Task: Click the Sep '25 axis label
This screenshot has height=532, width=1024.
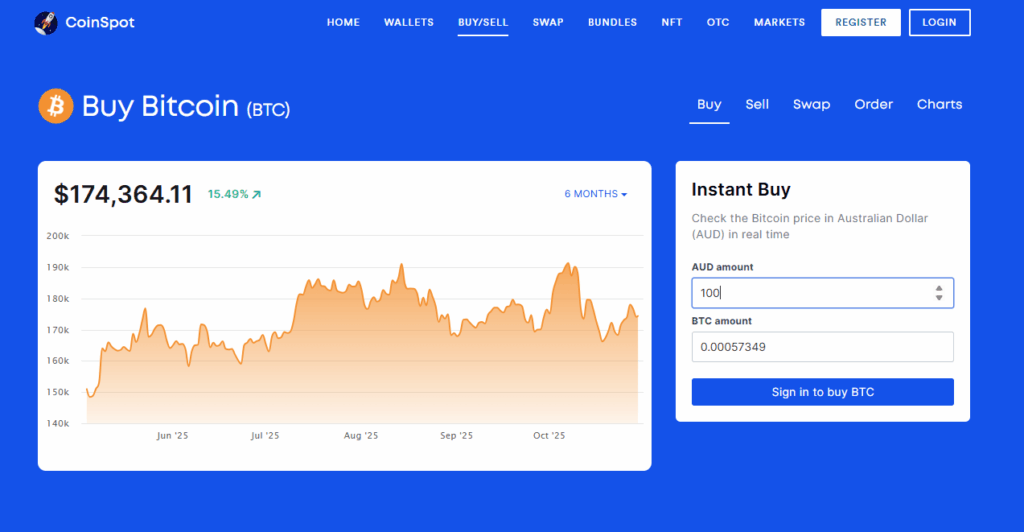Action: [456, 435]
